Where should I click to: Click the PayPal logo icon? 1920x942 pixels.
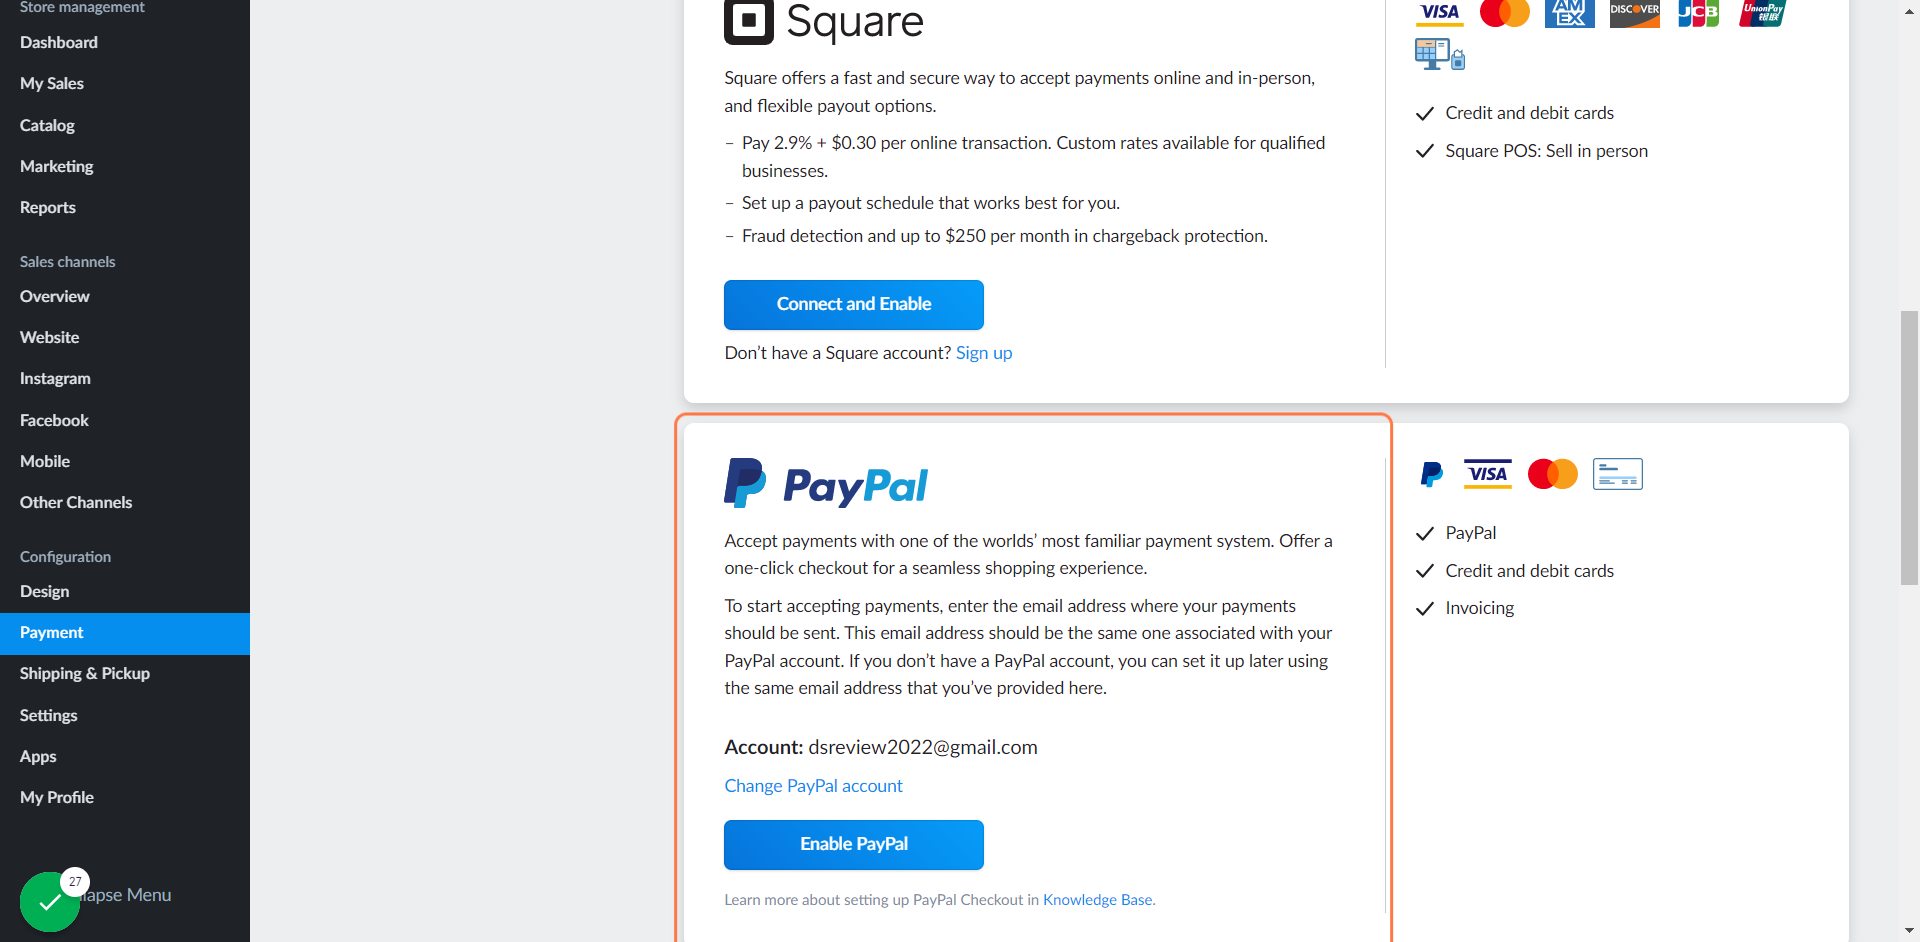tap(745, 483)
